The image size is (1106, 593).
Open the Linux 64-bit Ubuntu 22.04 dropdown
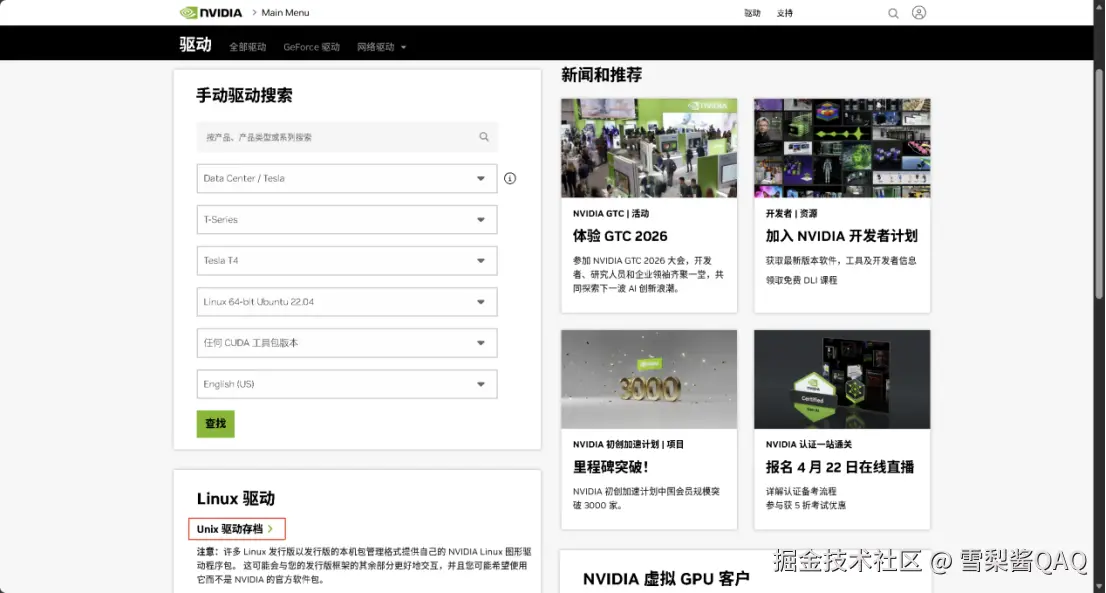347,302
